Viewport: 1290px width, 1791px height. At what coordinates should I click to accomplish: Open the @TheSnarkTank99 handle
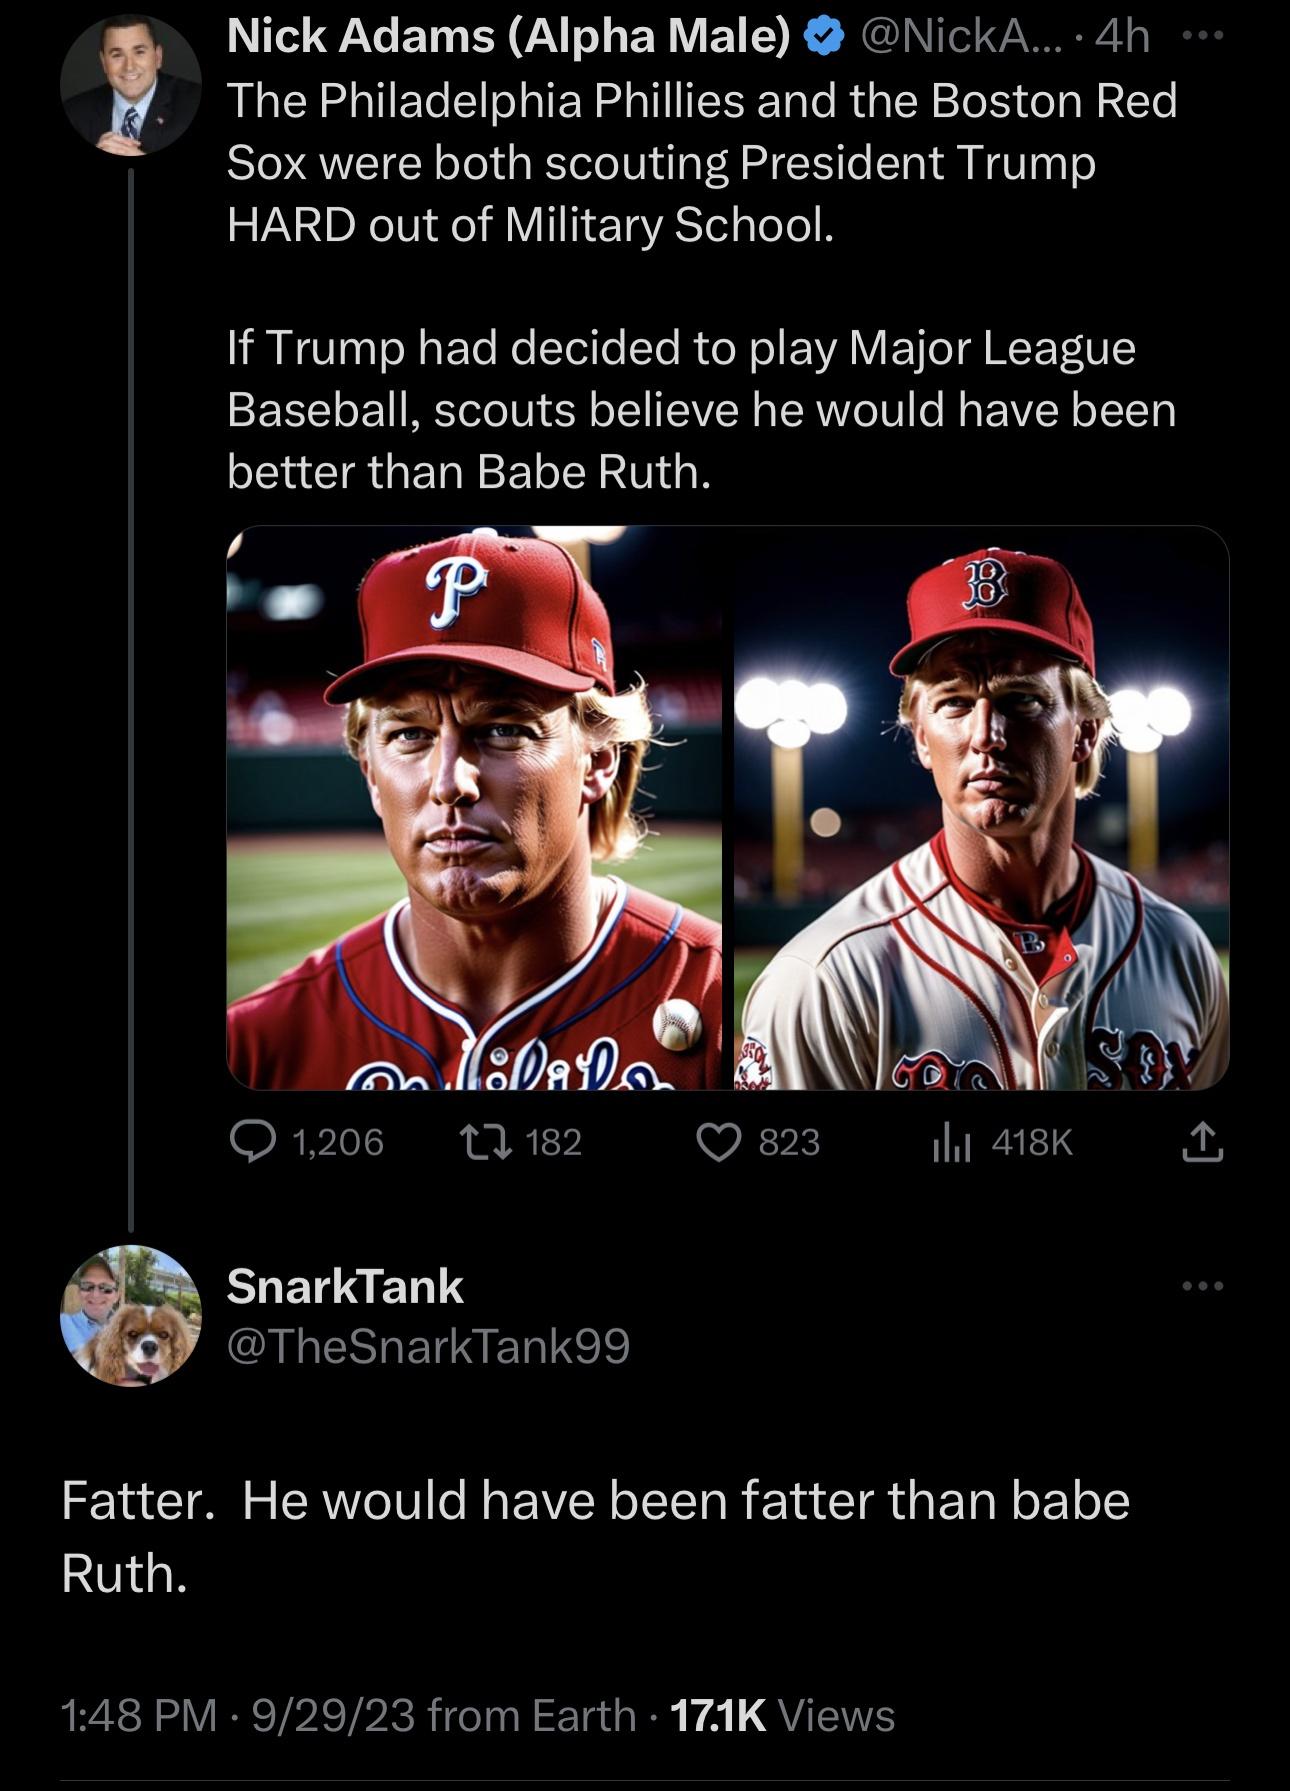point(428,1346)
